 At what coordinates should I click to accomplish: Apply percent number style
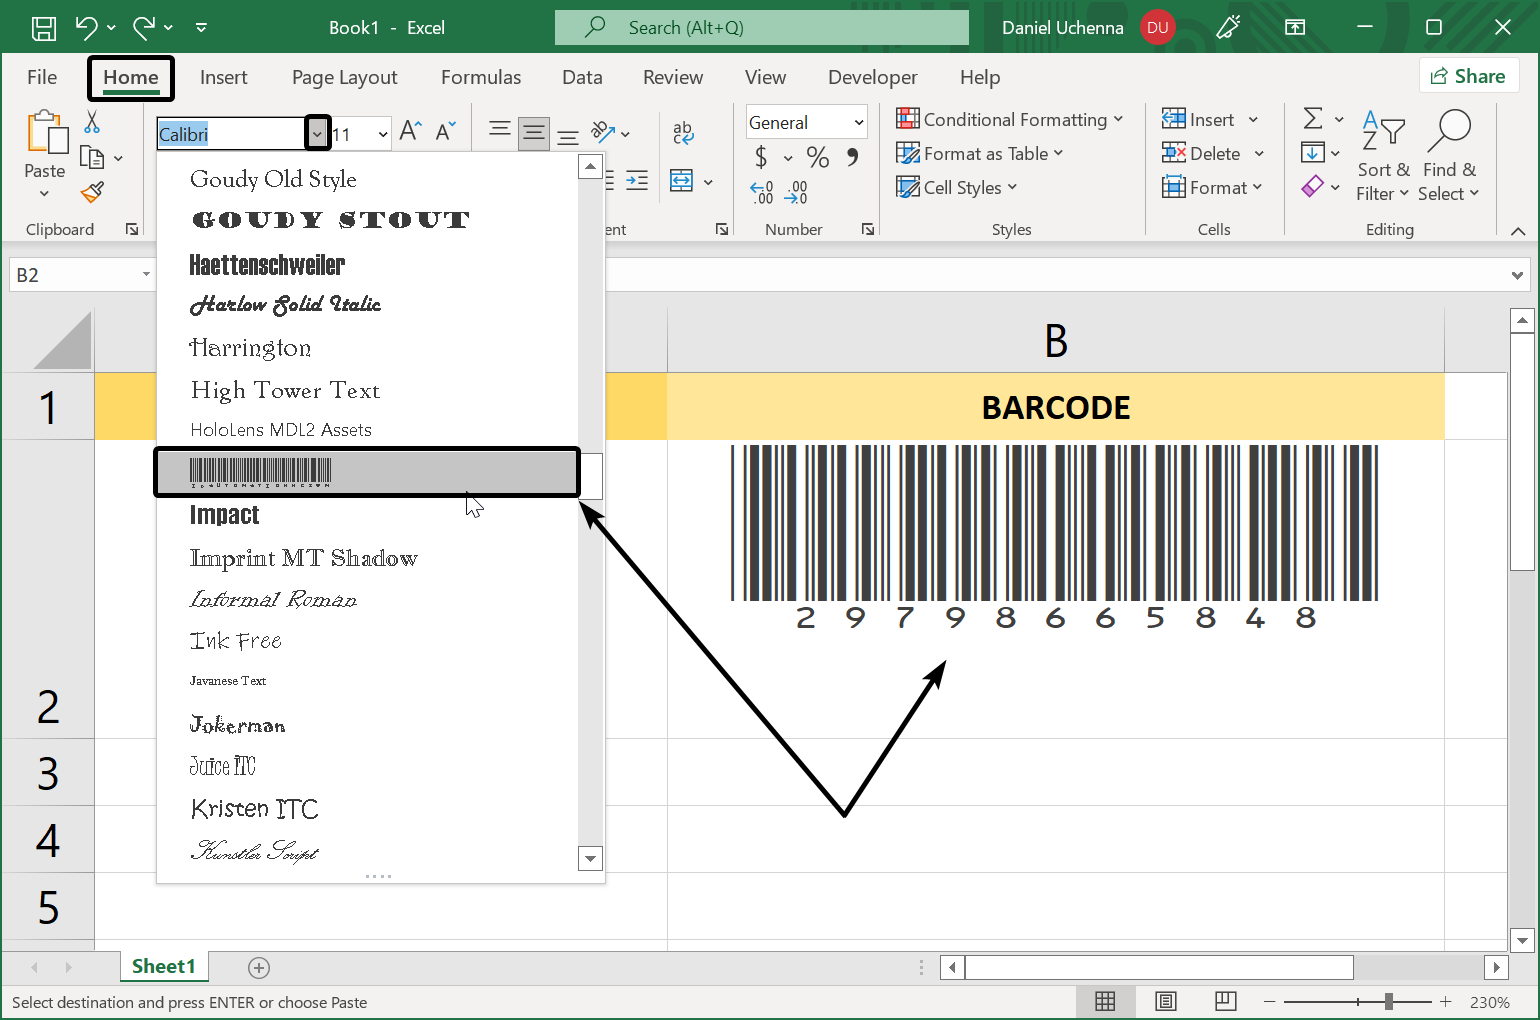pyautogui.click(x=817, y=157)
